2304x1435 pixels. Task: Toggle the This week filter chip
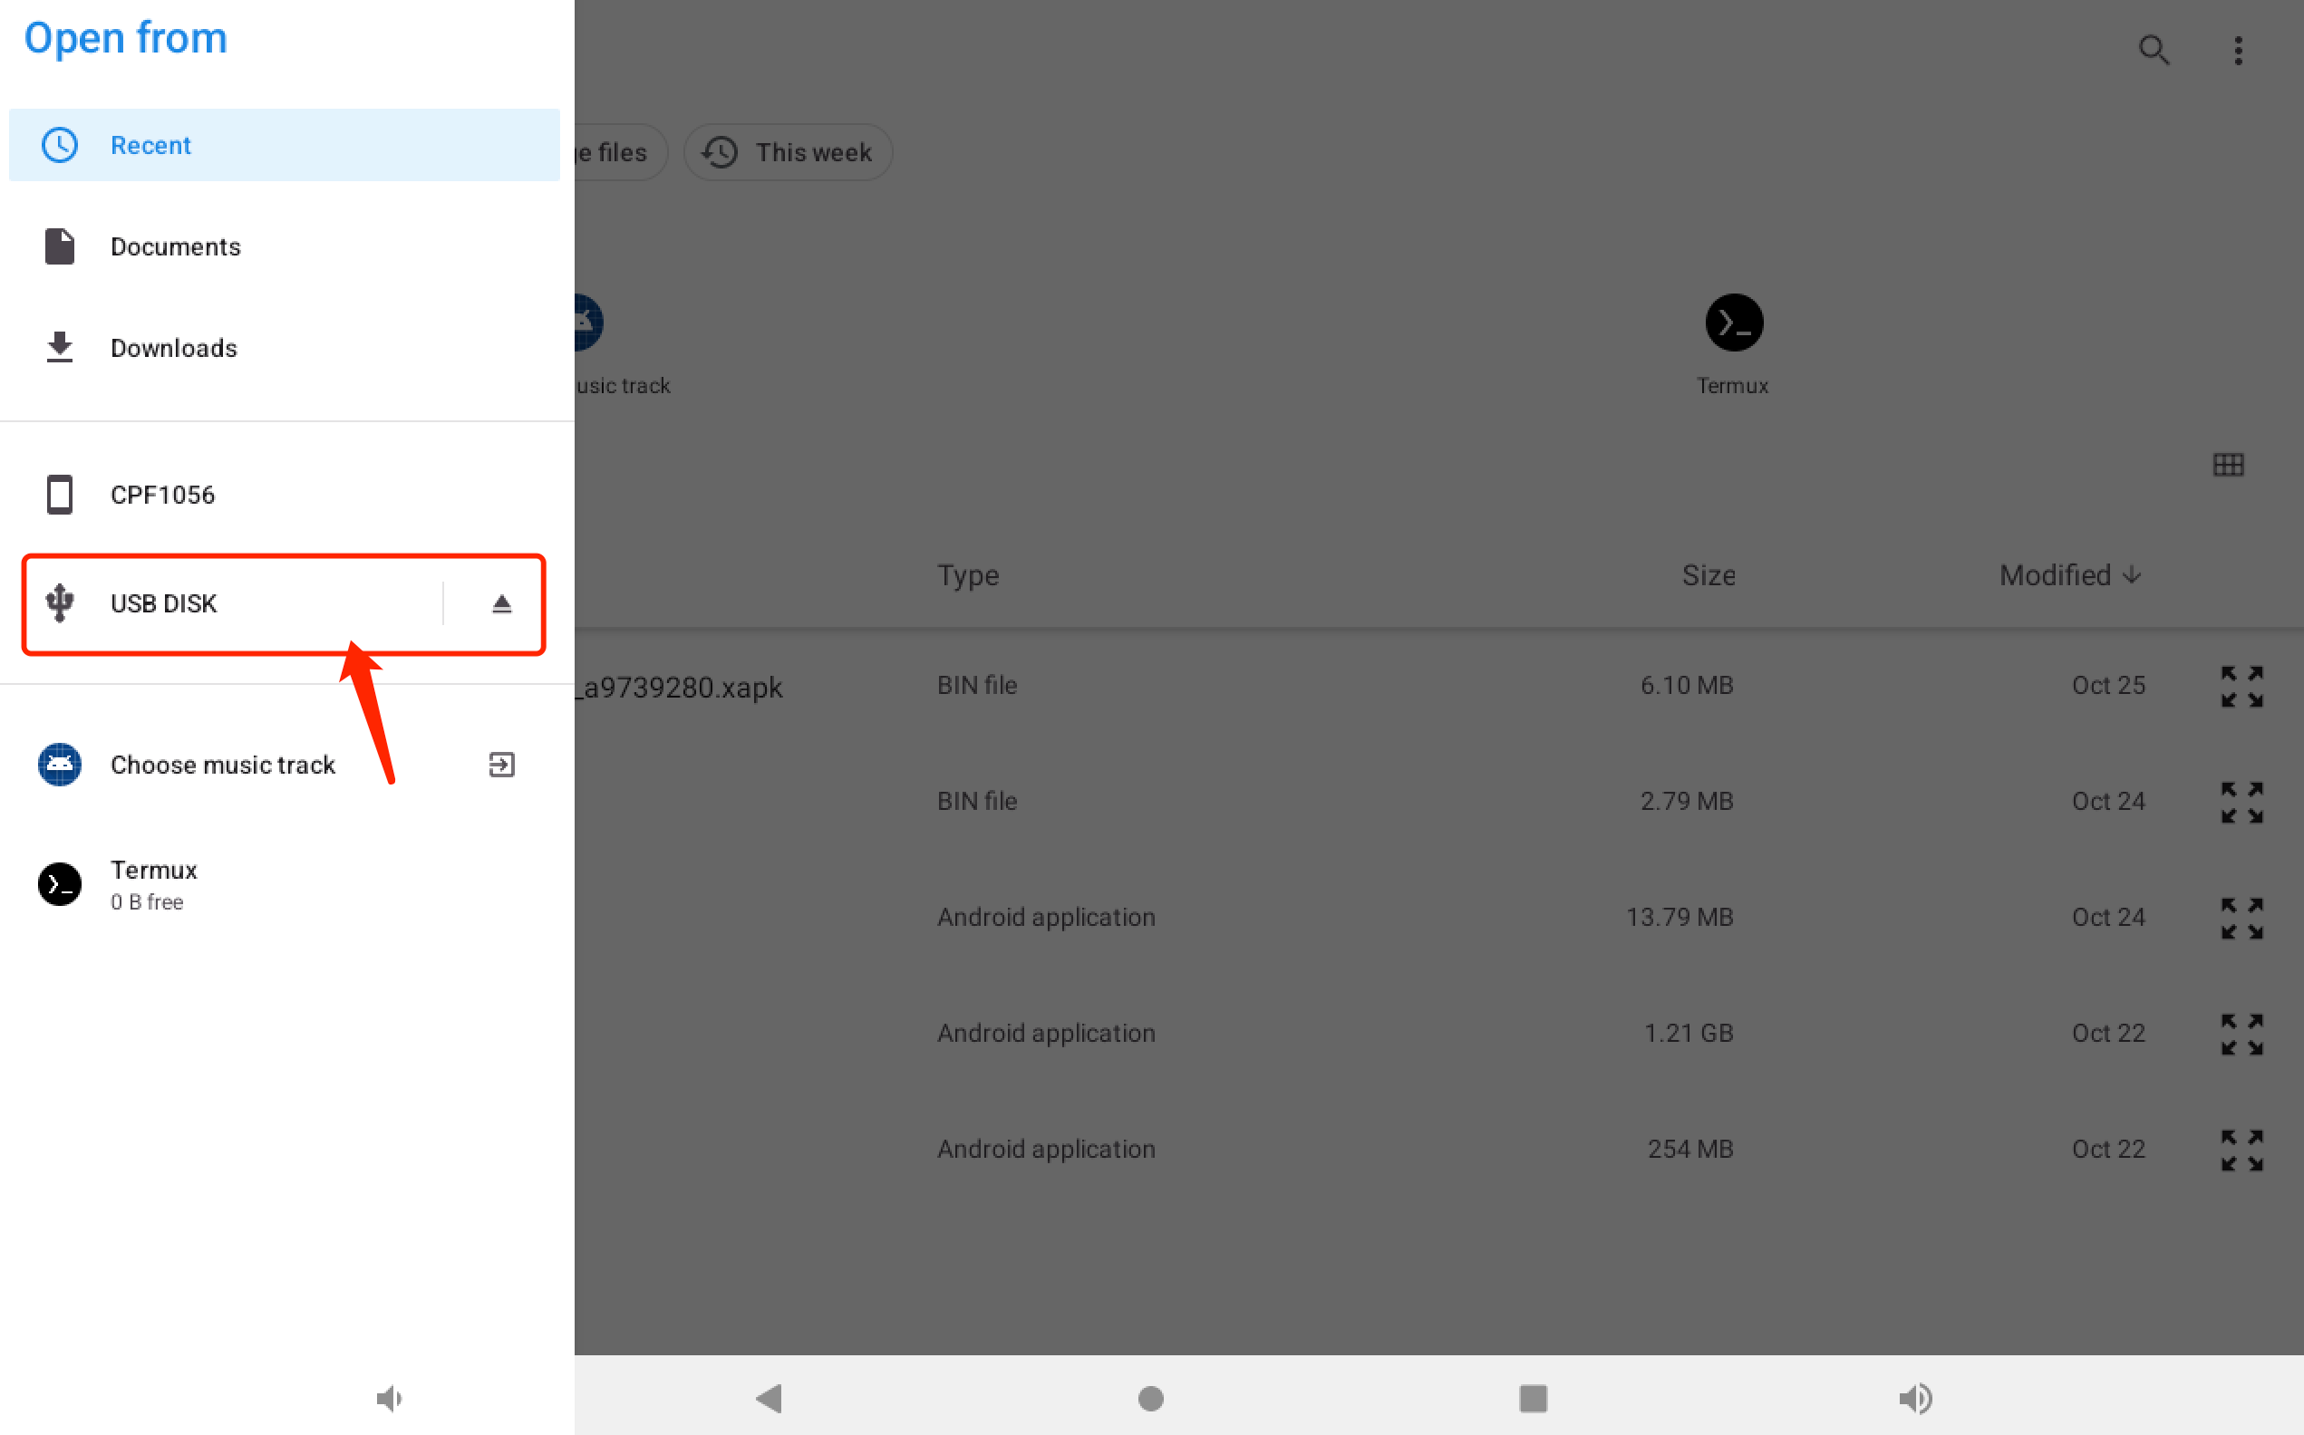point(788,152)
